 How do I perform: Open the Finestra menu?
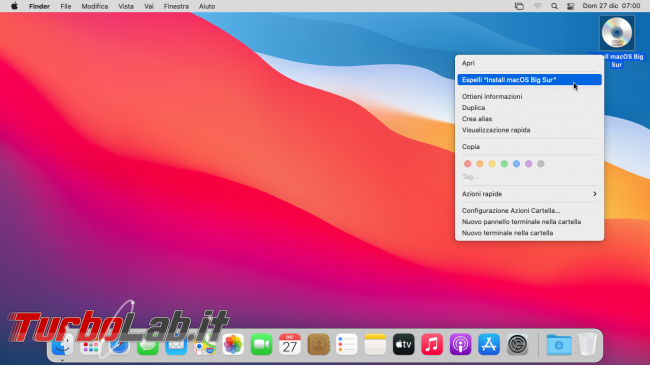[x=176, y=6]
